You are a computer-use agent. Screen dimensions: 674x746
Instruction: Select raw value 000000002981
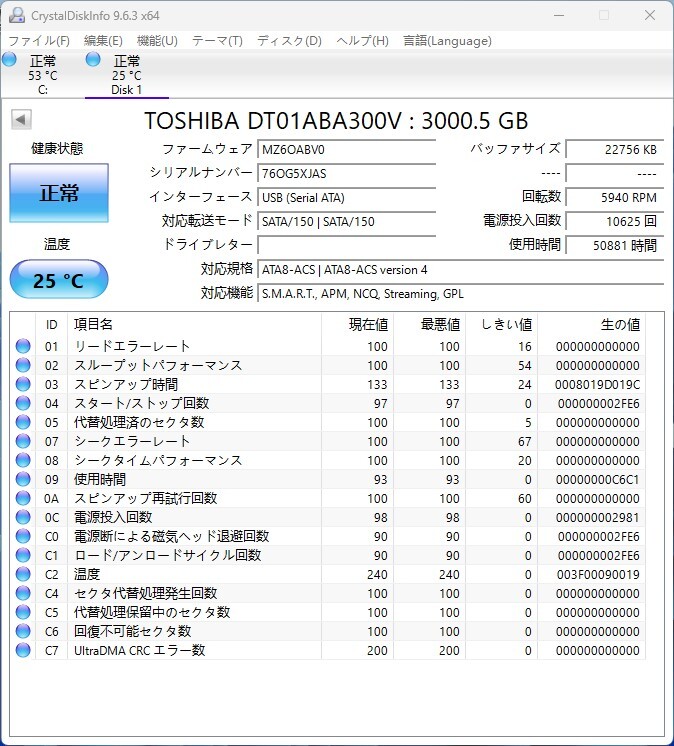(x=597, y=518)
